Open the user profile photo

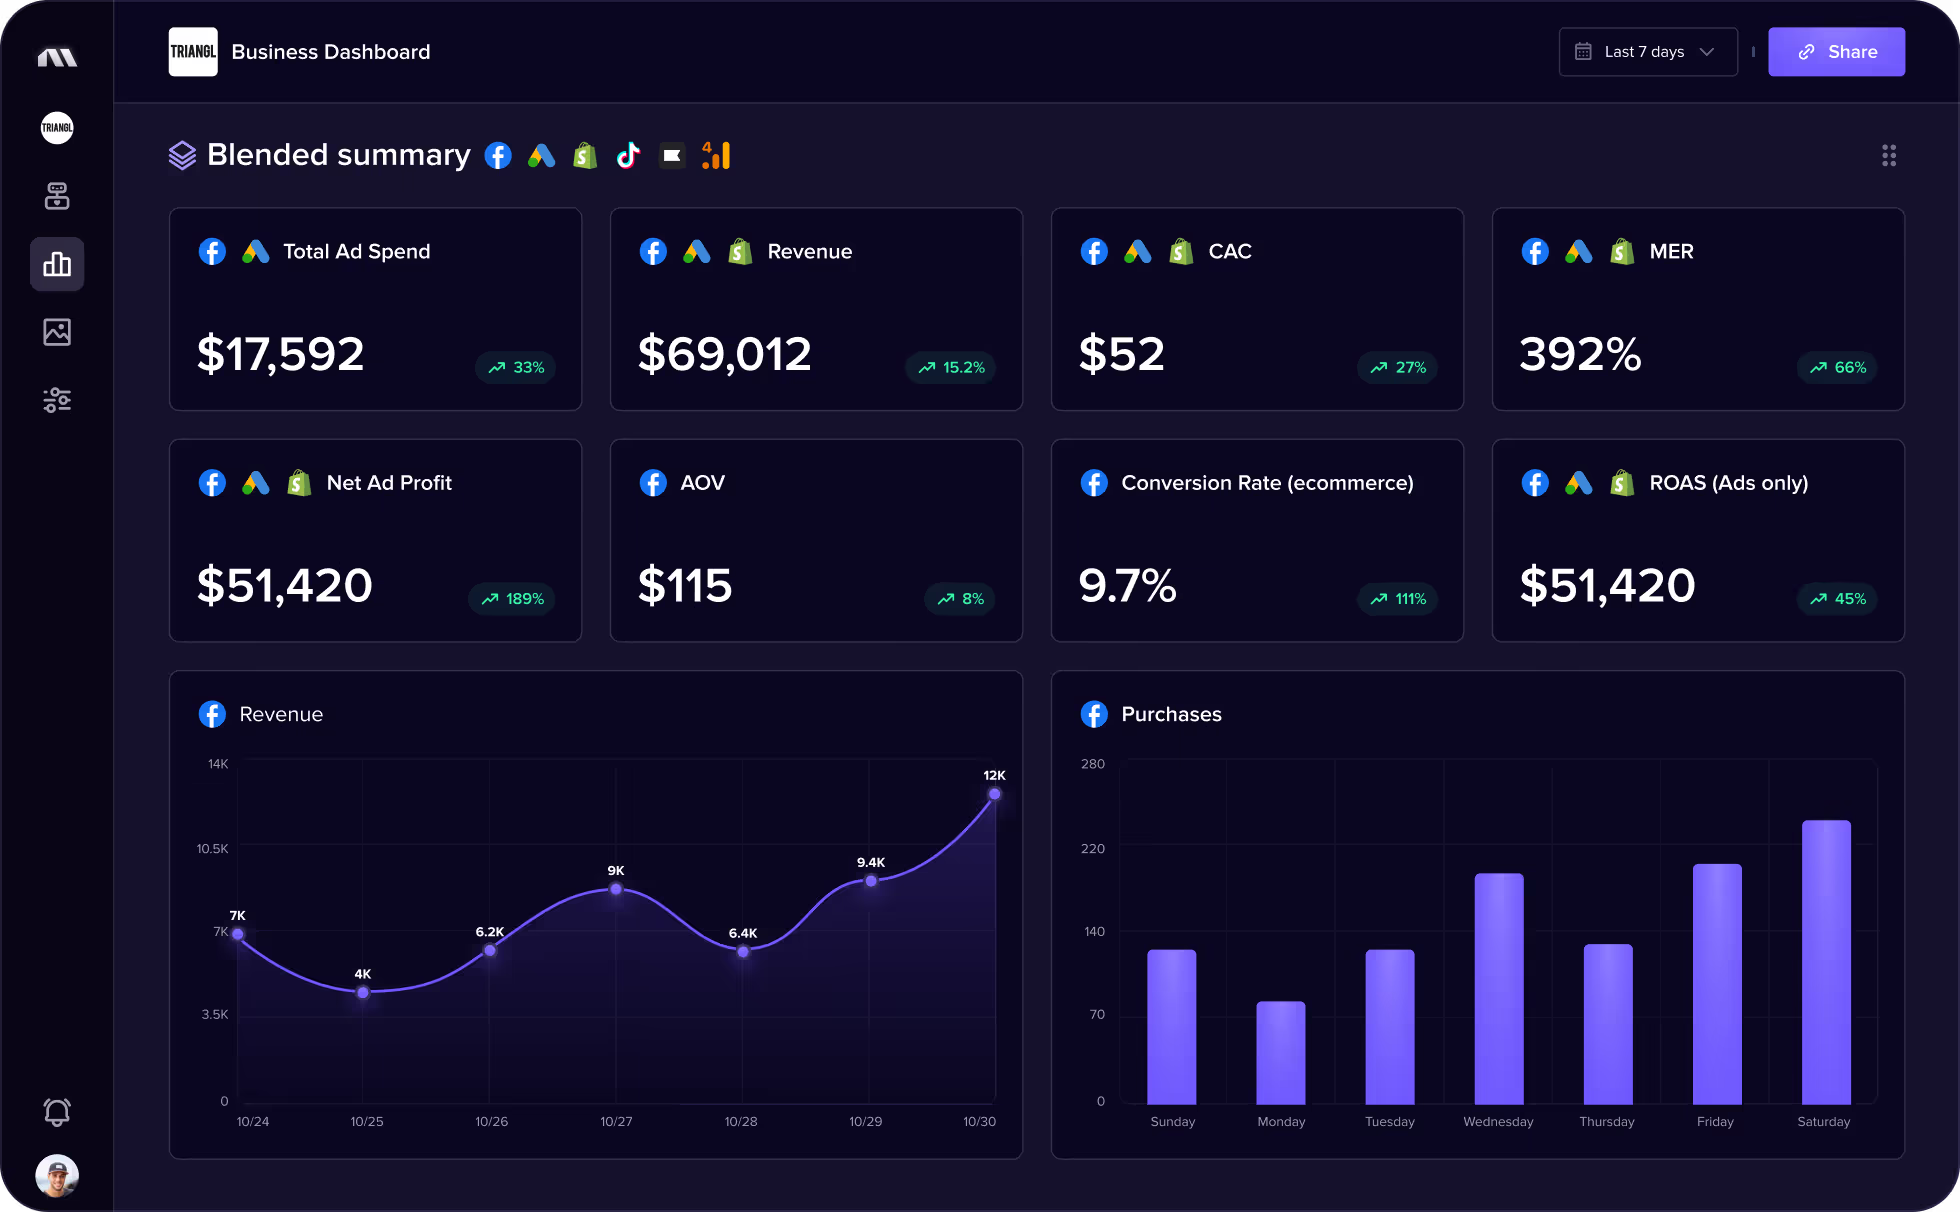pos(57,1176)
